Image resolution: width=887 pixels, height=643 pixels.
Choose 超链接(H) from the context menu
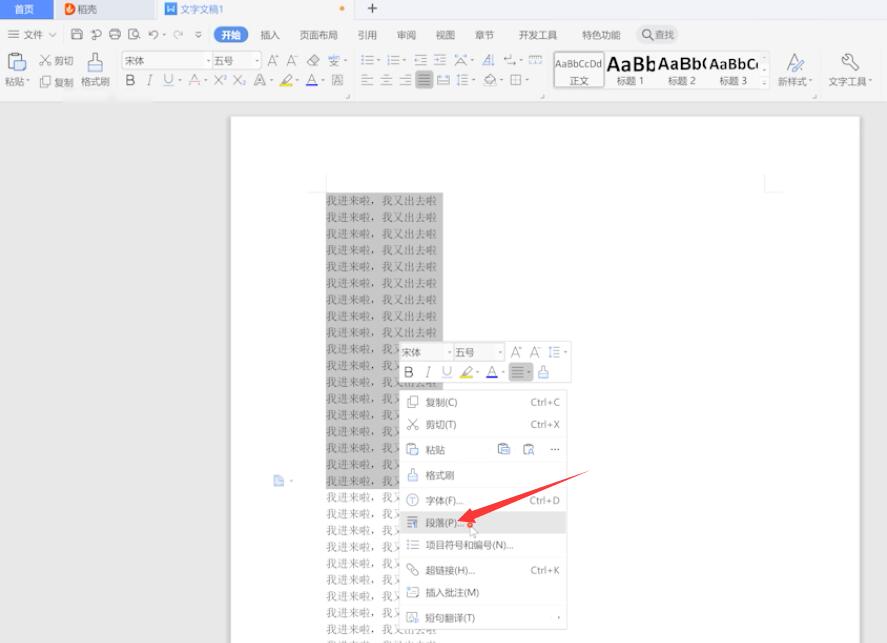tap(483, 570)
